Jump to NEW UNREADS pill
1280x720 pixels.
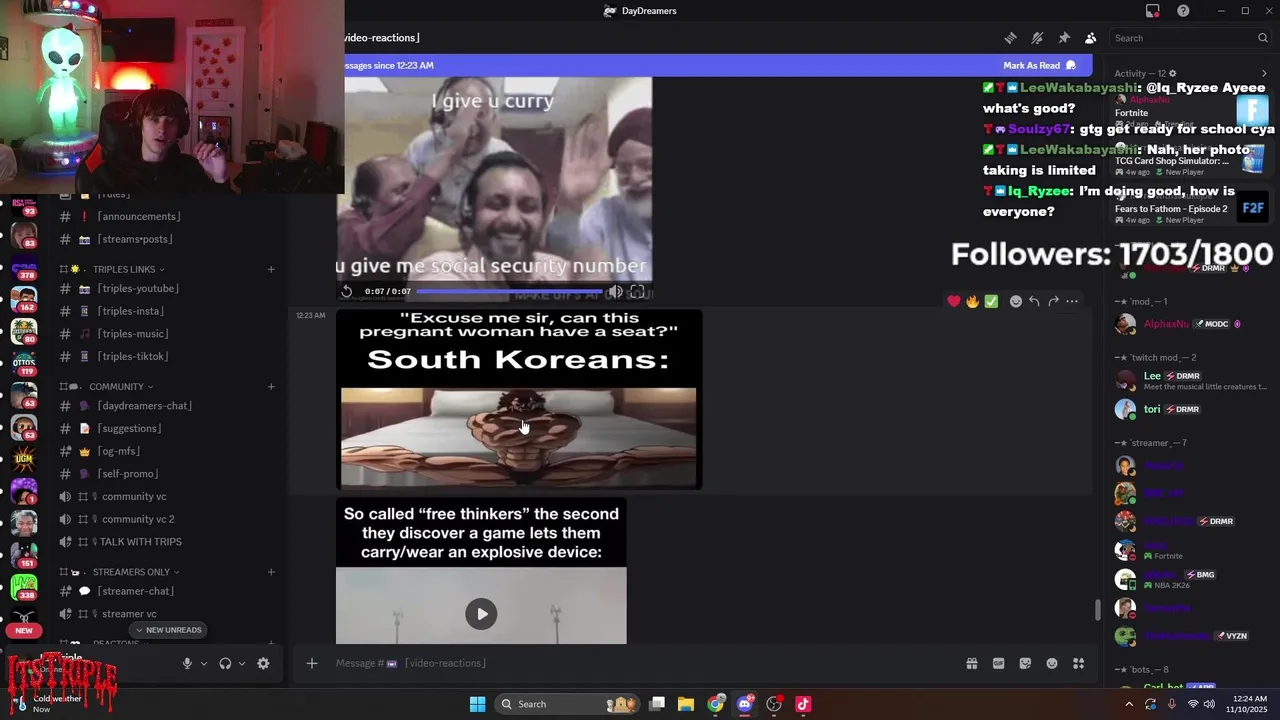pos(168,630)
